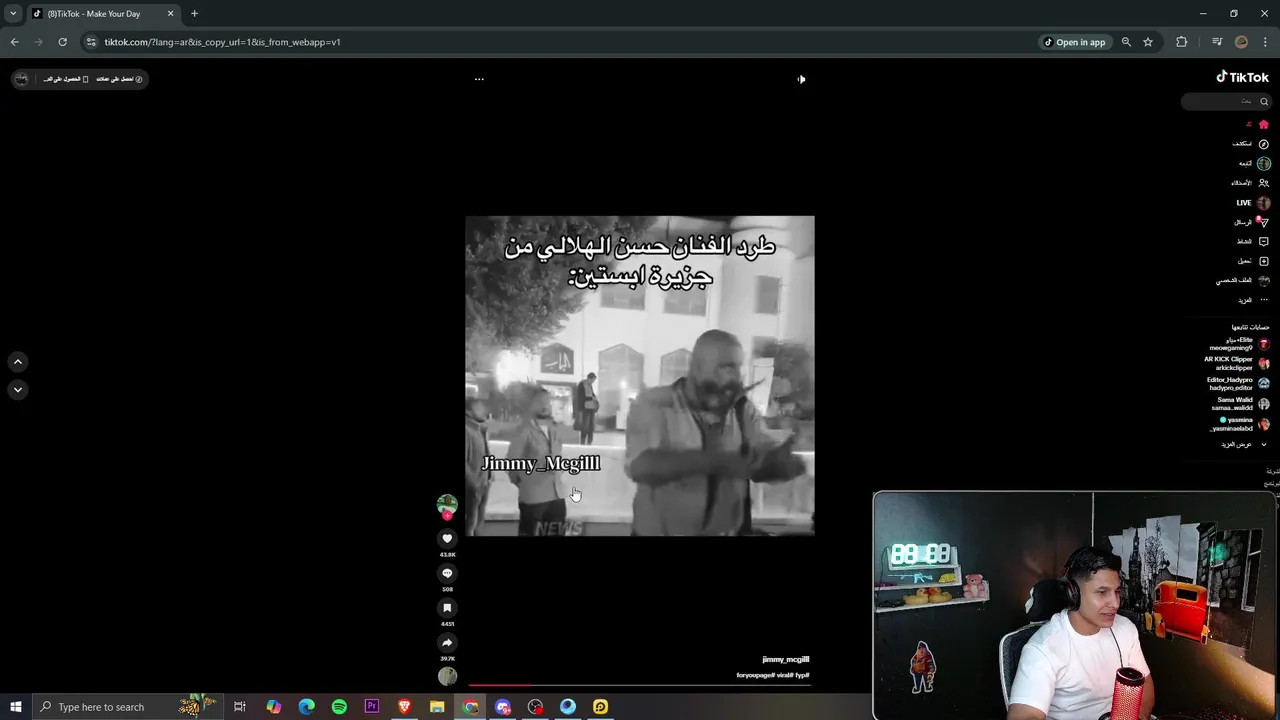Screen dimensions: 1280x720
Task: View site information icon in address bar
Action: tap(91, 42)
